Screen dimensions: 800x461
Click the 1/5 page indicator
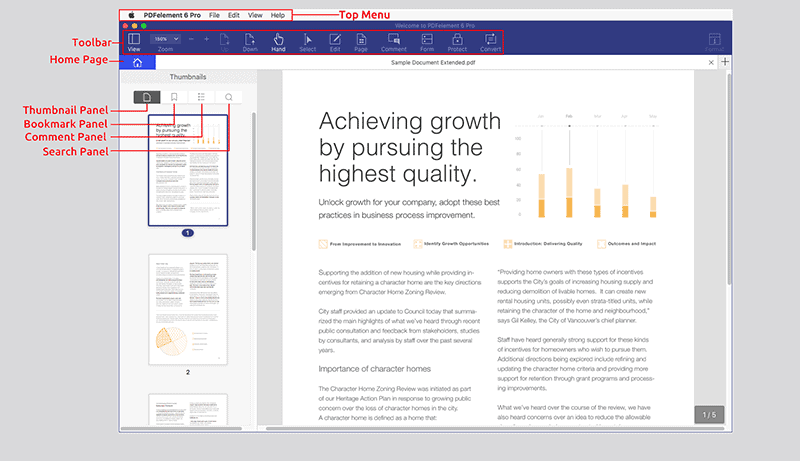coord(709,415)
